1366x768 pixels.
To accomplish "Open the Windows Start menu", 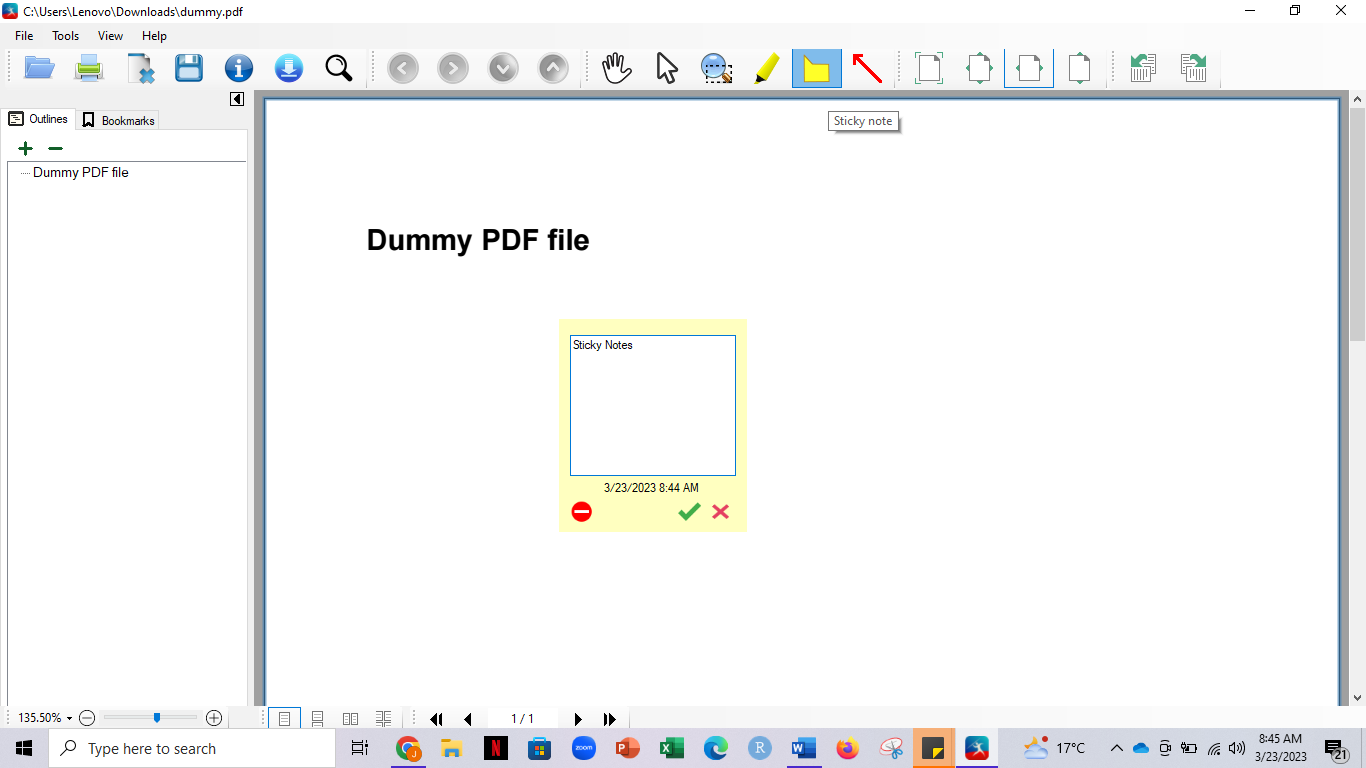I will click(24, 748).
